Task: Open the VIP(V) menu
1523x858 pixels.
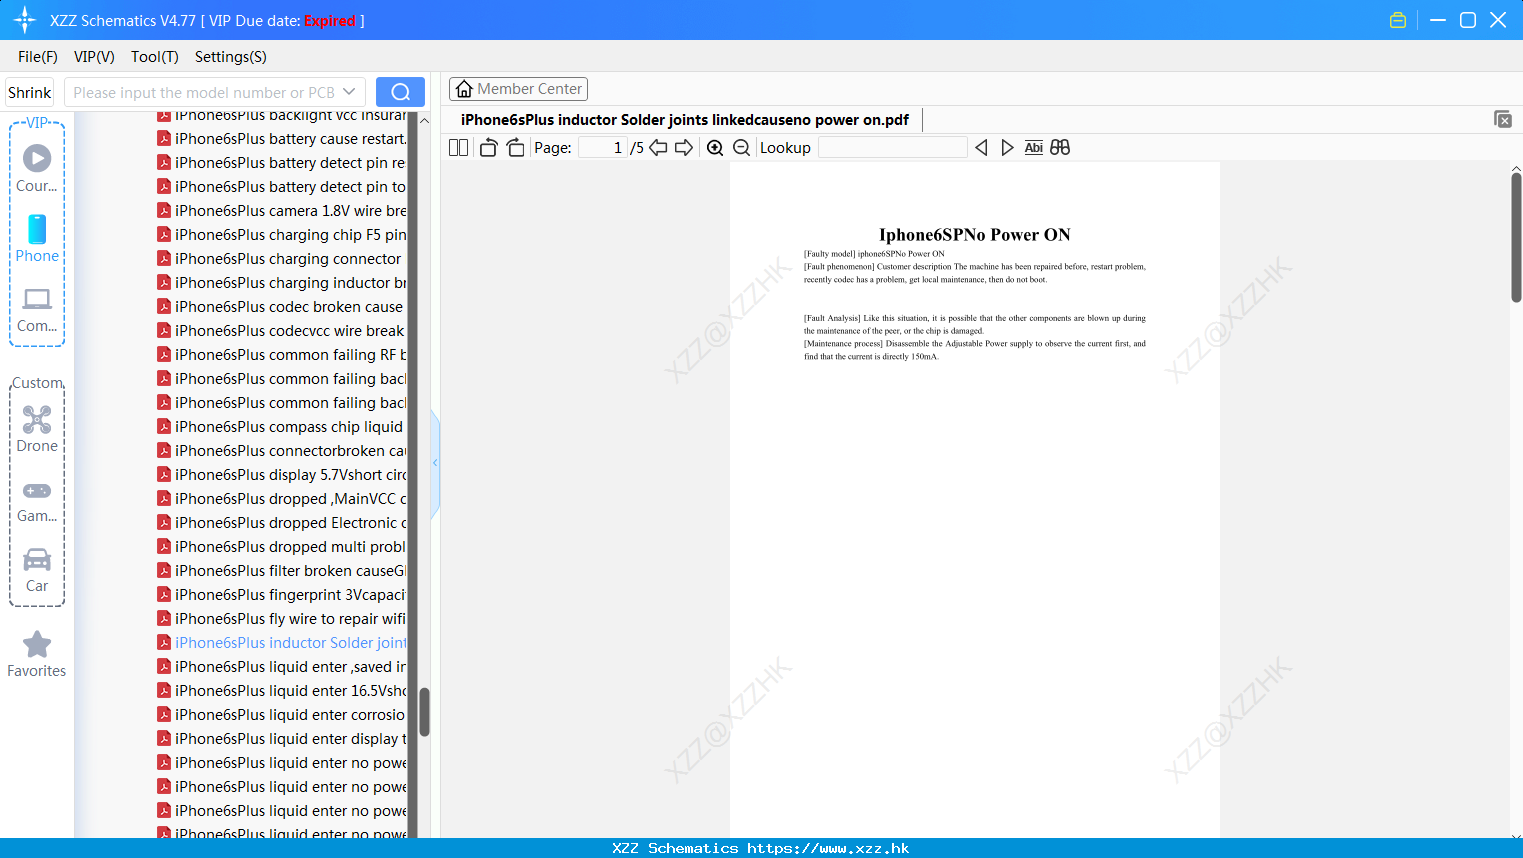Action: [94, 57]
